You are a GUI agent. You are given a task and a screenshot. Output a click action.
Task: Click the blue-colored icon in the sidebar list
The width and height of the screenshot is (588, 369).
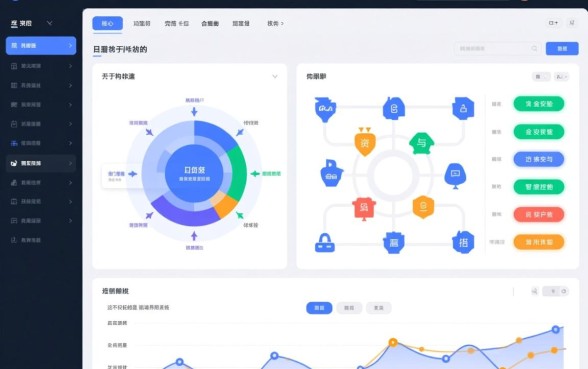coord(14,143)
